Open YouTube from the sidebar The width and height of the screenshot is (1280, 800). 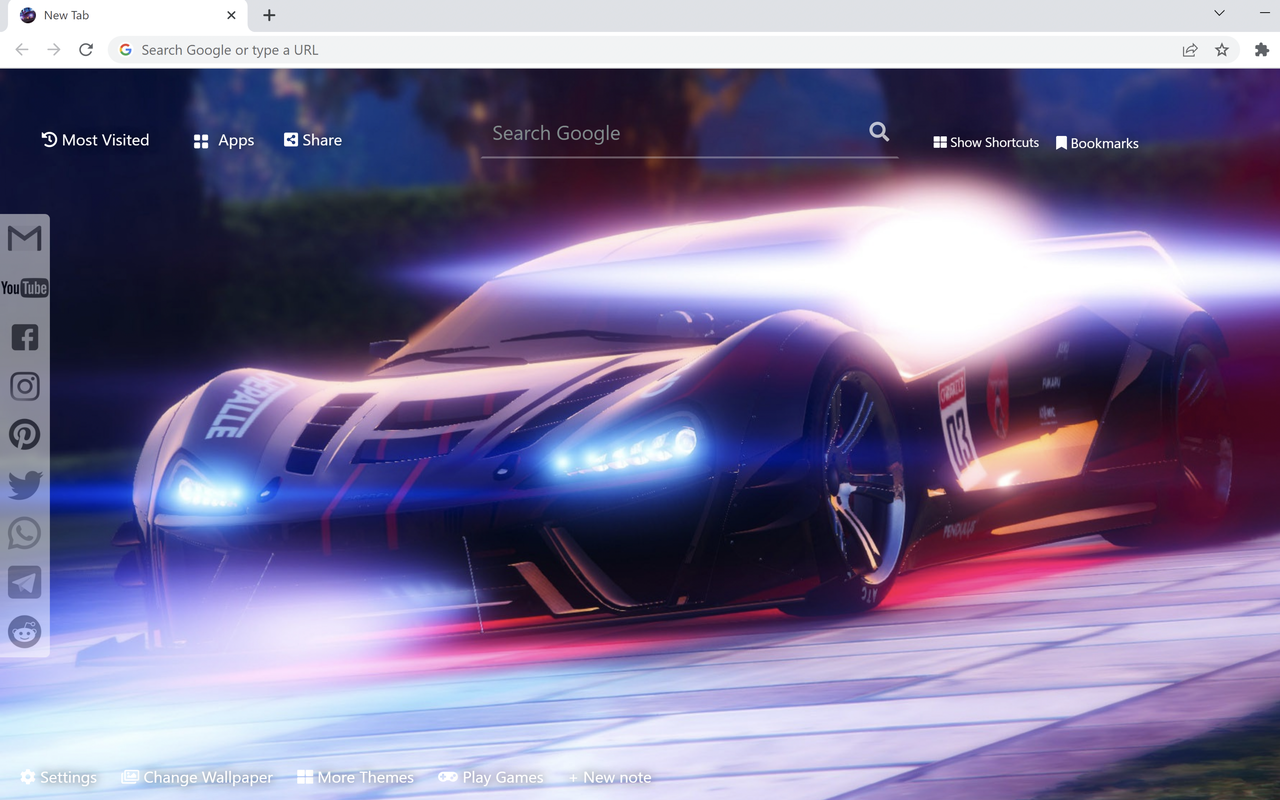25,288
